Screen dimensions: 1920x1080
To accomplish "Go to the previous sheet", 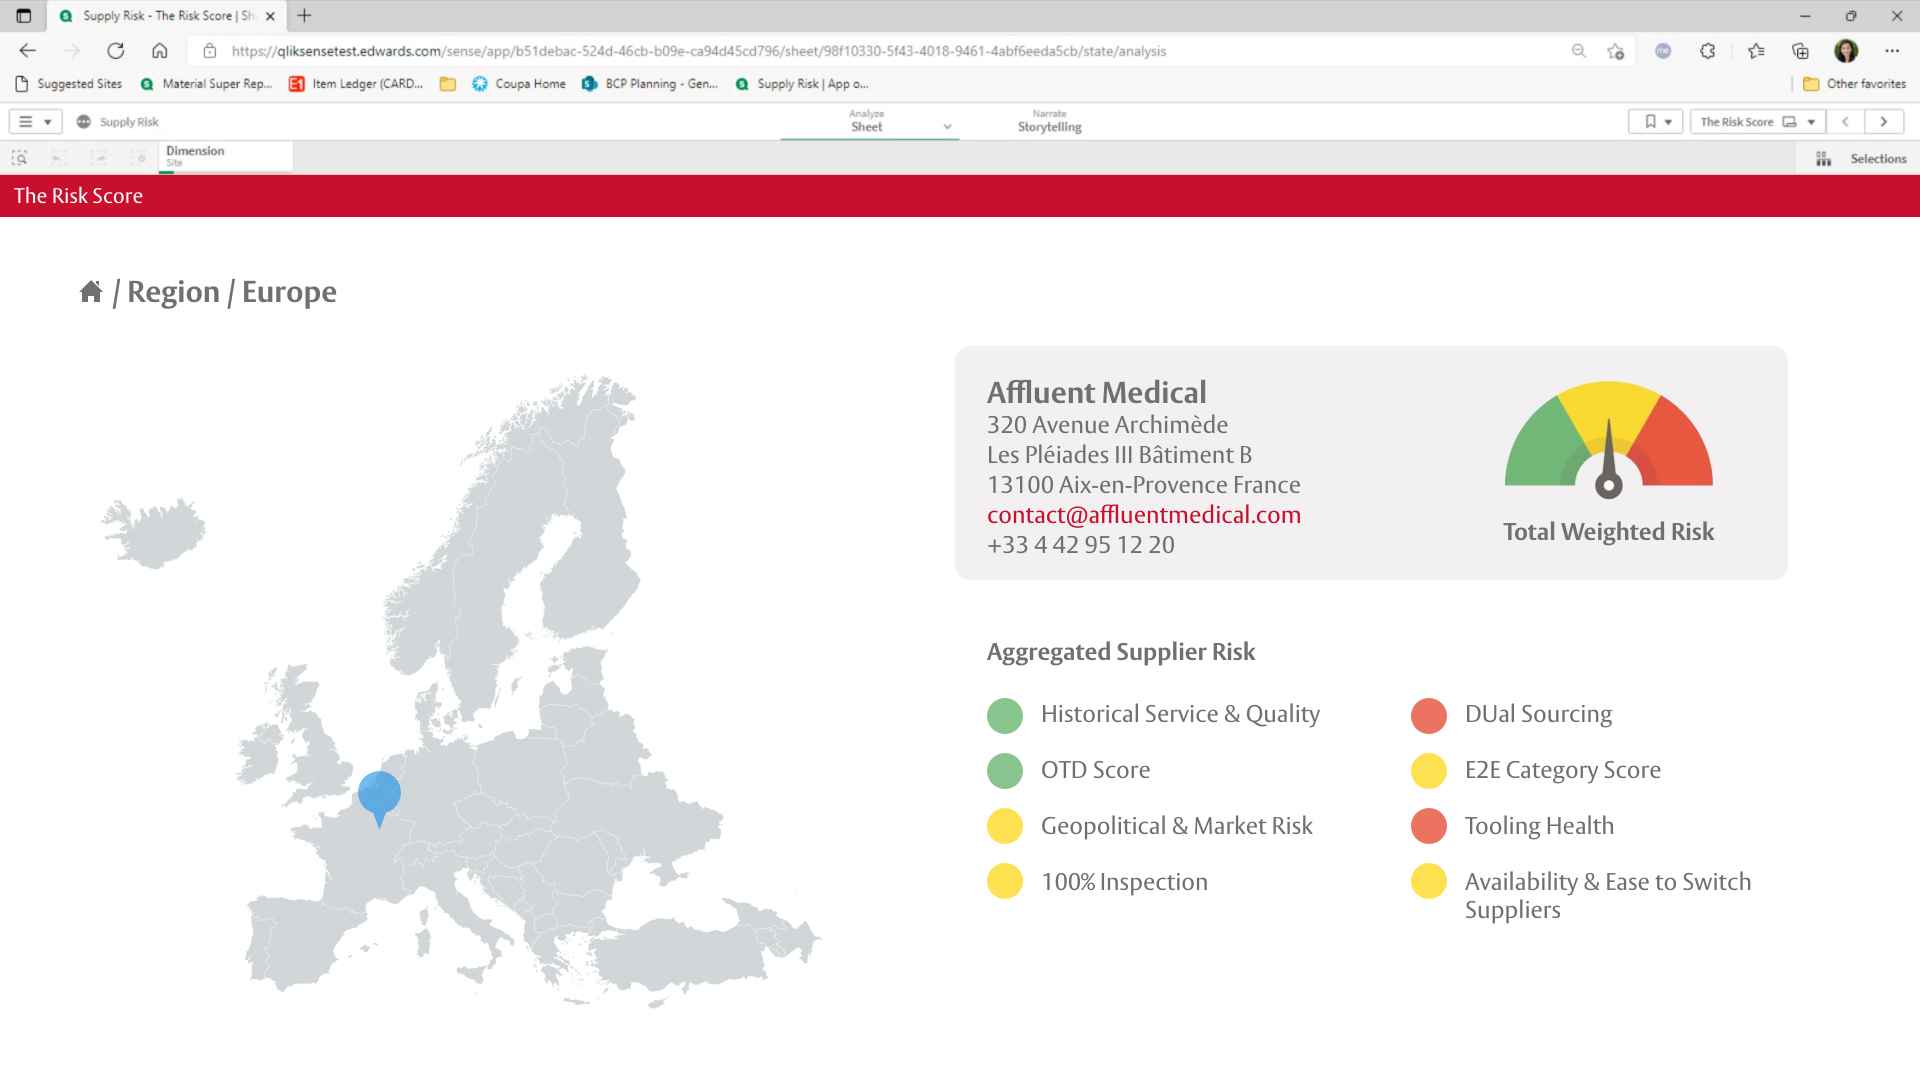I will (1846, 122).
